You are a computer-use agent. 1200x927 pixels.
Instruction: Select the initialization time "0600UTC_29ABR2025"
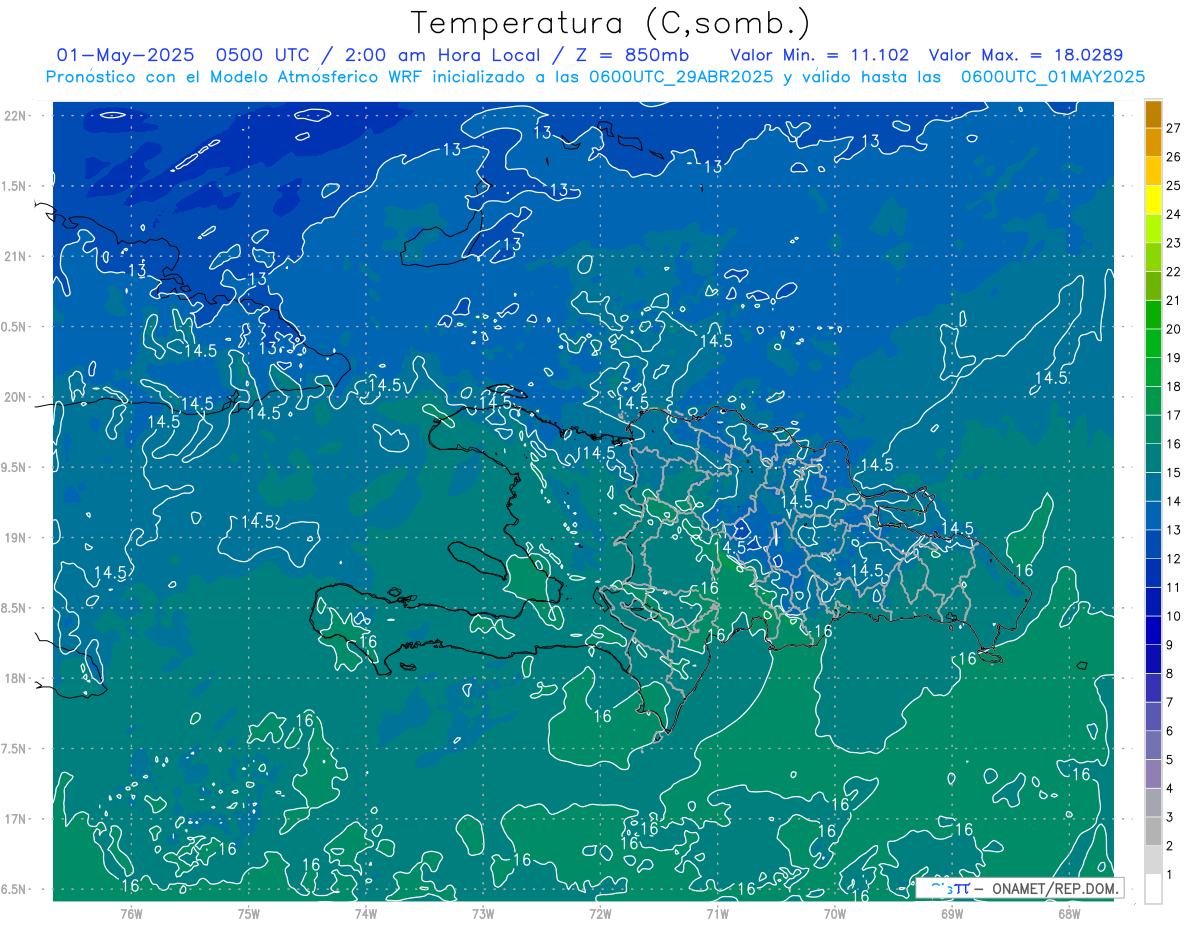681,77
